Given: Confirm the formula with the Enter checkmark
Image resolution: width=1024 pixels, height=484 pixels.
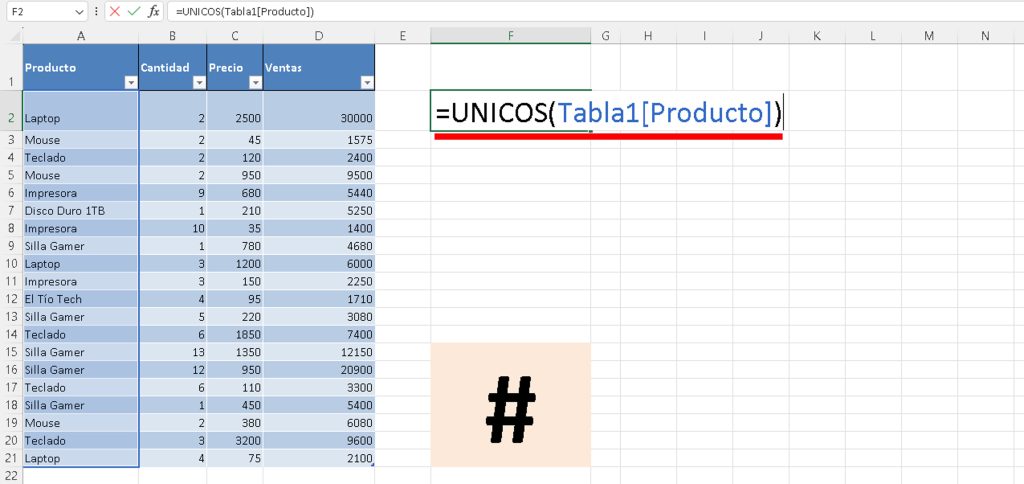Looking at the screenshot, I should 134,11.
